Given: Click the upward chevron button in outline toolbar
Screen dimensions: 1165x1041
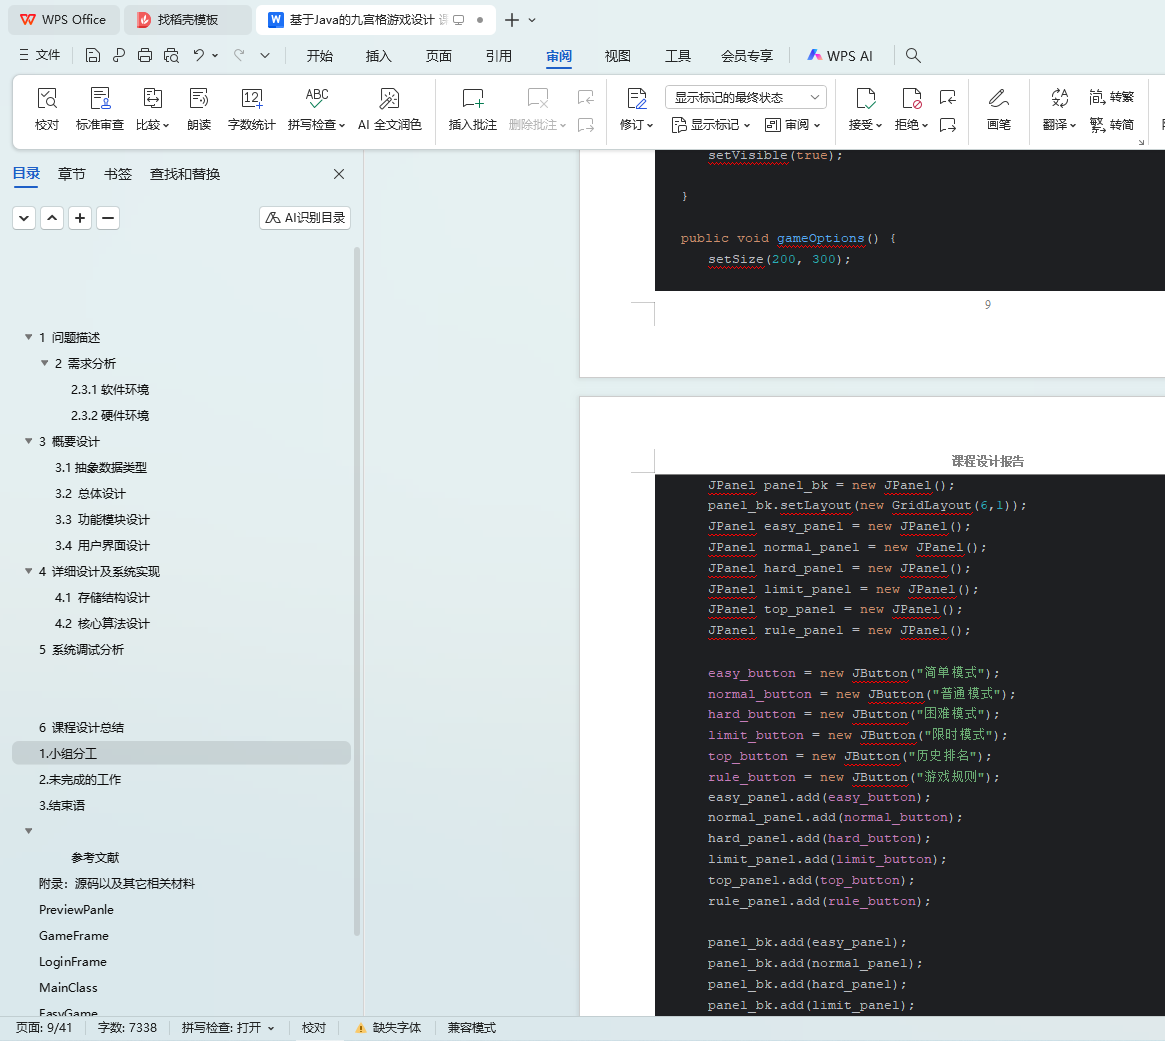Looking at the screenshot, I should [52, 218].
